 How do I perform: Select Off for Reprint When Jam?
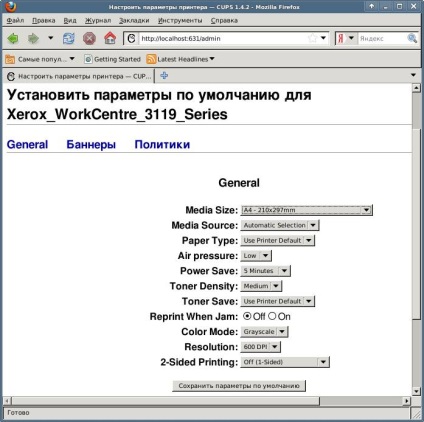click(247, 316)
